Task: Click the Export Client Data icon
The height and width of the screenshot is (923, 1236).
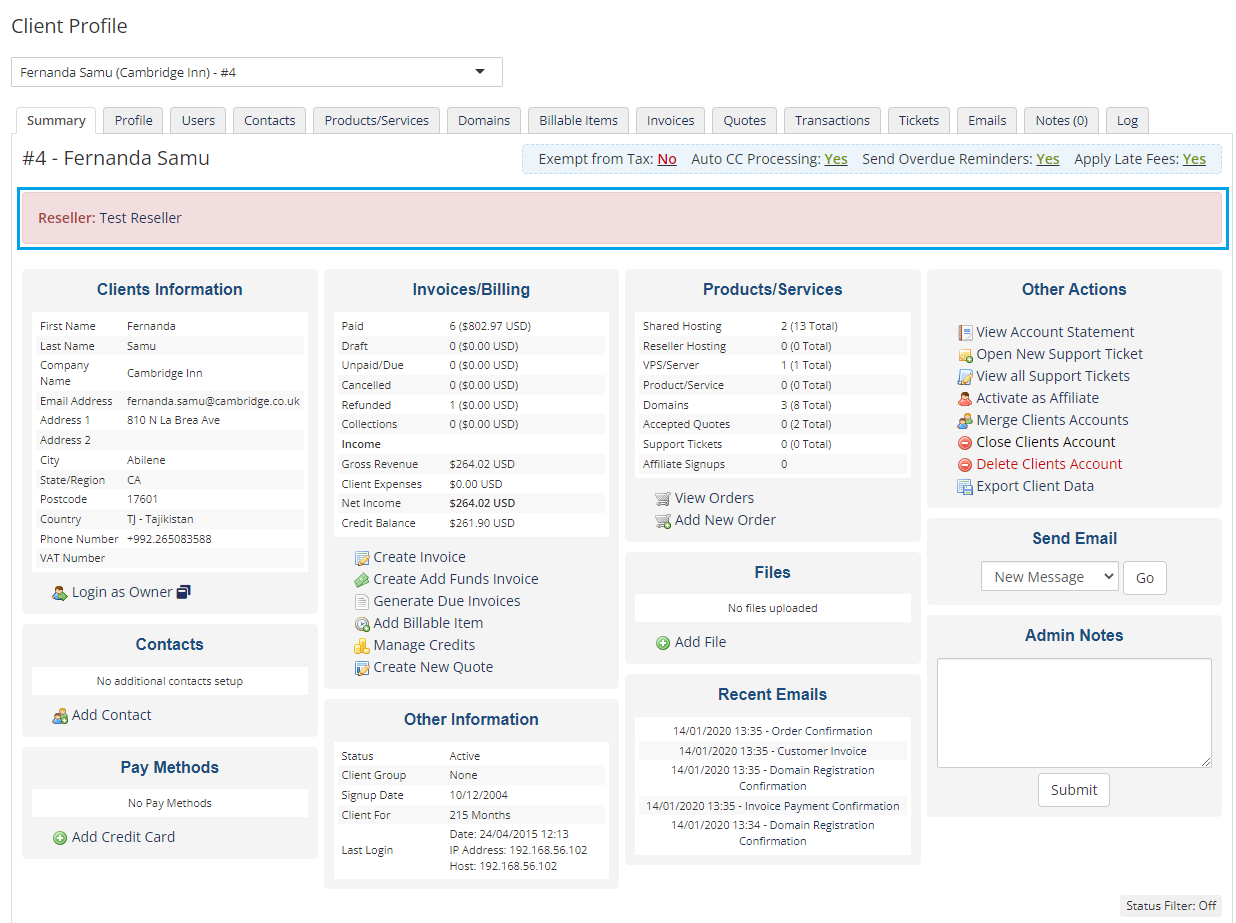Action: point(965,487)
